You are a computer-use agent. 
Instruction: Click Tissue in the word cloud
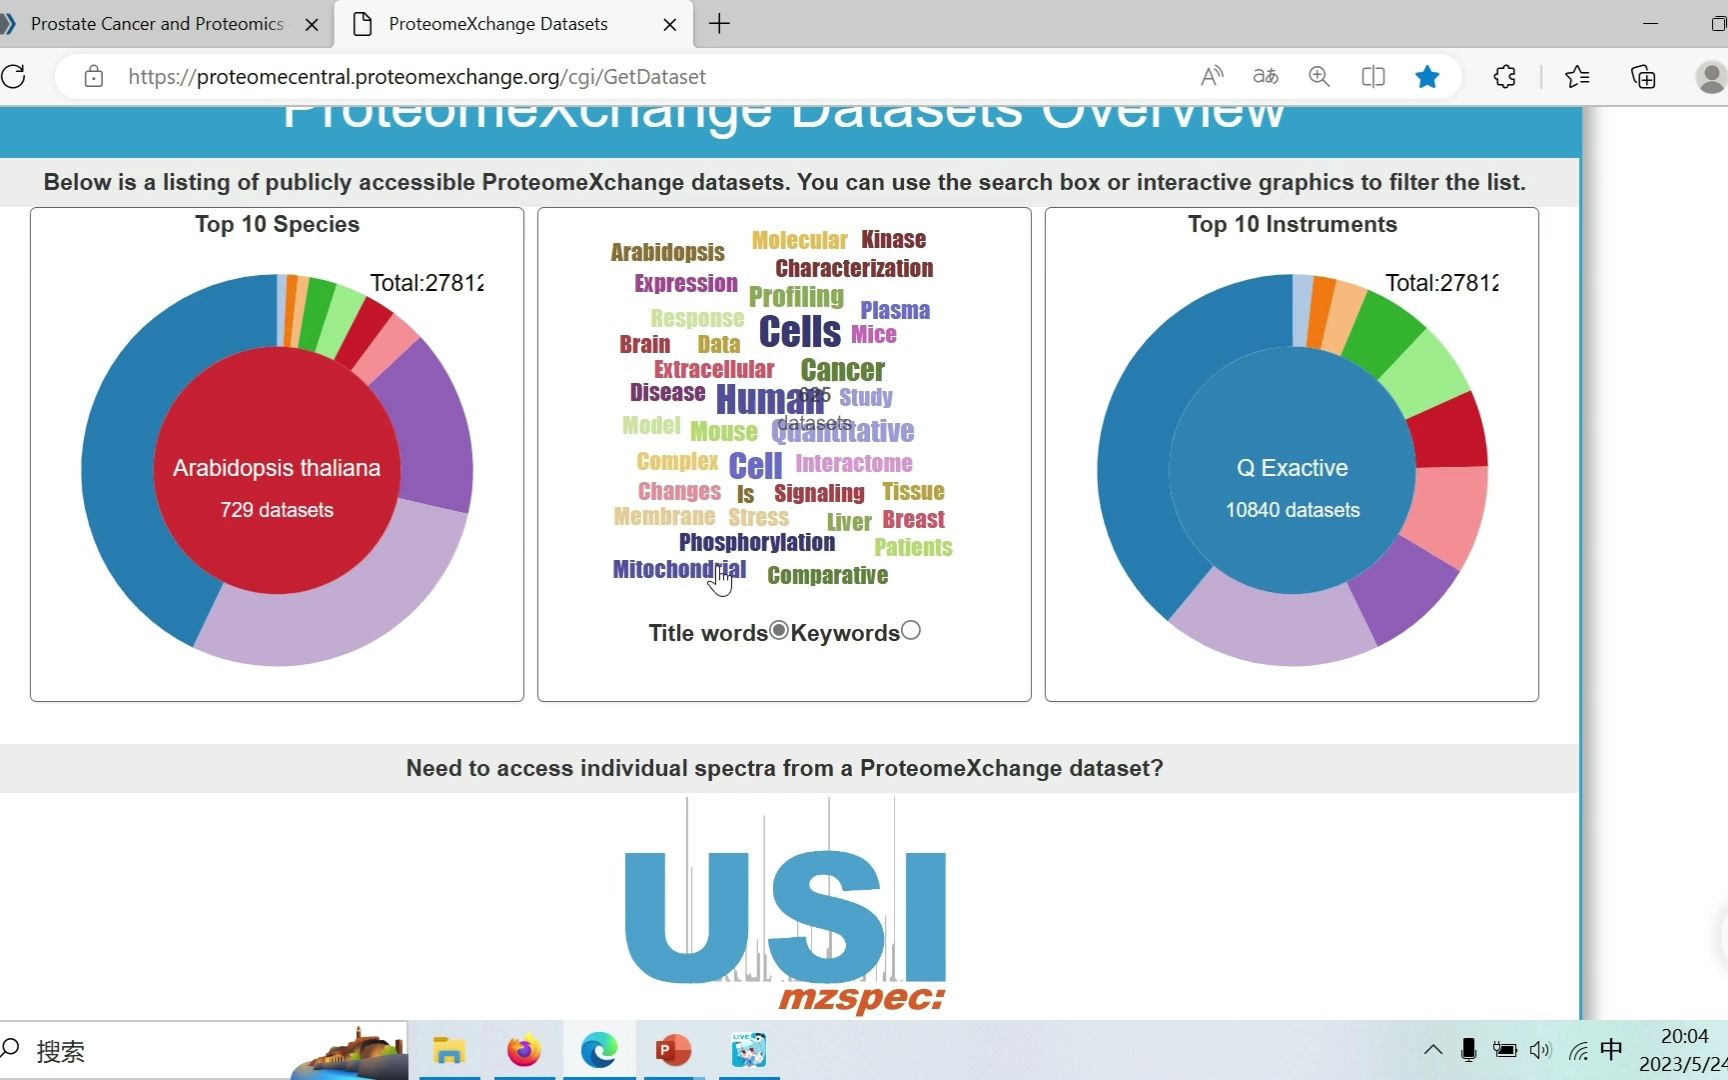[913, 491]
